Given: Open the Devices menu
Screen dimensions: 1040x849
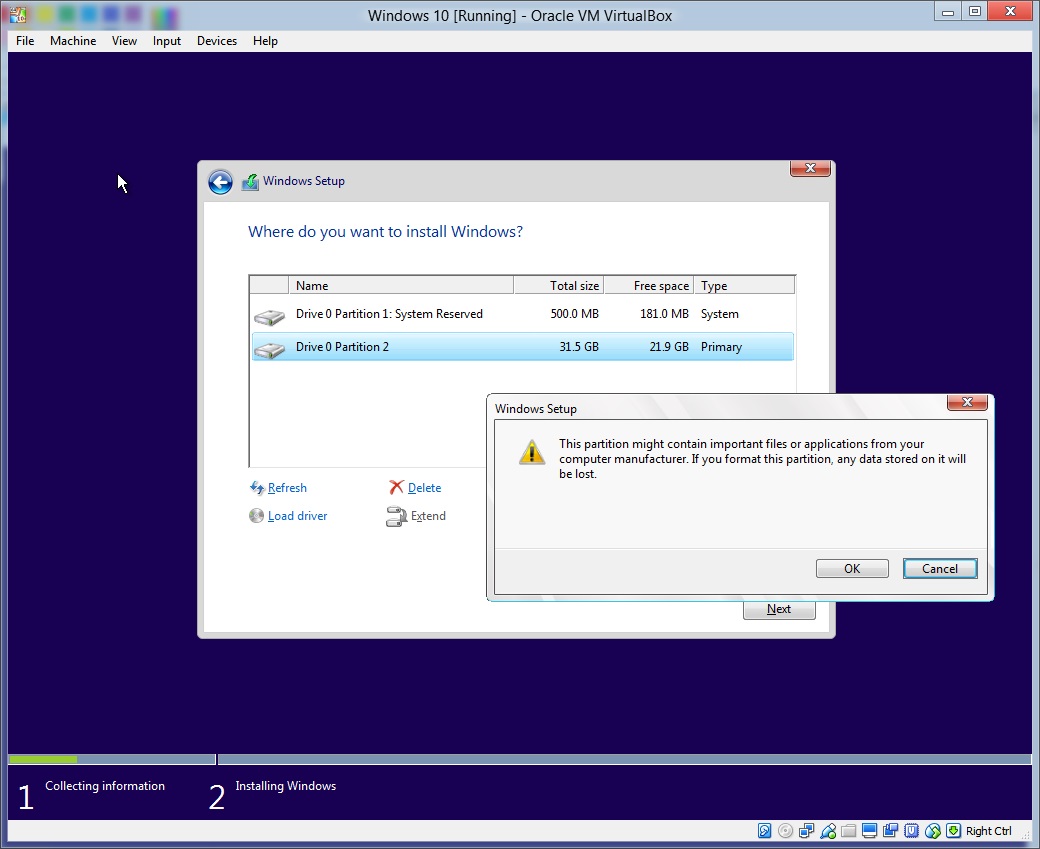Looking at the screenshot, I should [x=217, y=40].
